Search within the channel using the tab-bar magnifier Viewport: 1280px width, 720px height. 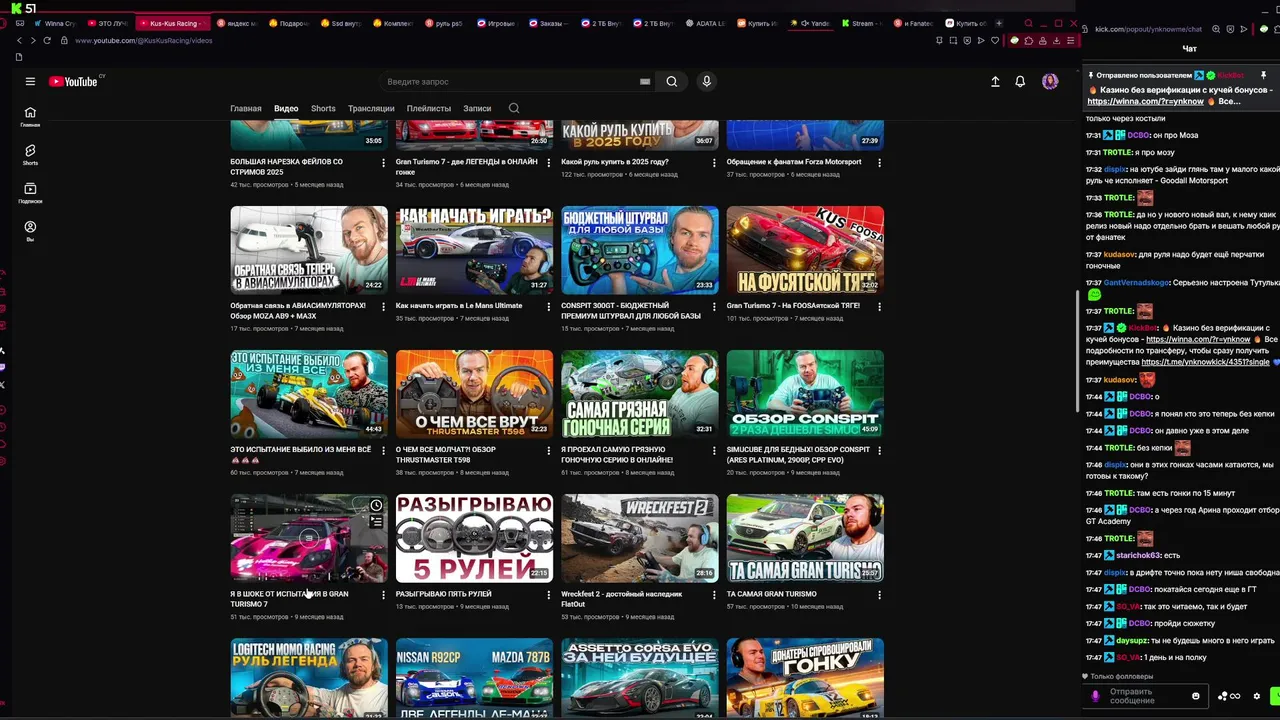[x=514, y=108]
